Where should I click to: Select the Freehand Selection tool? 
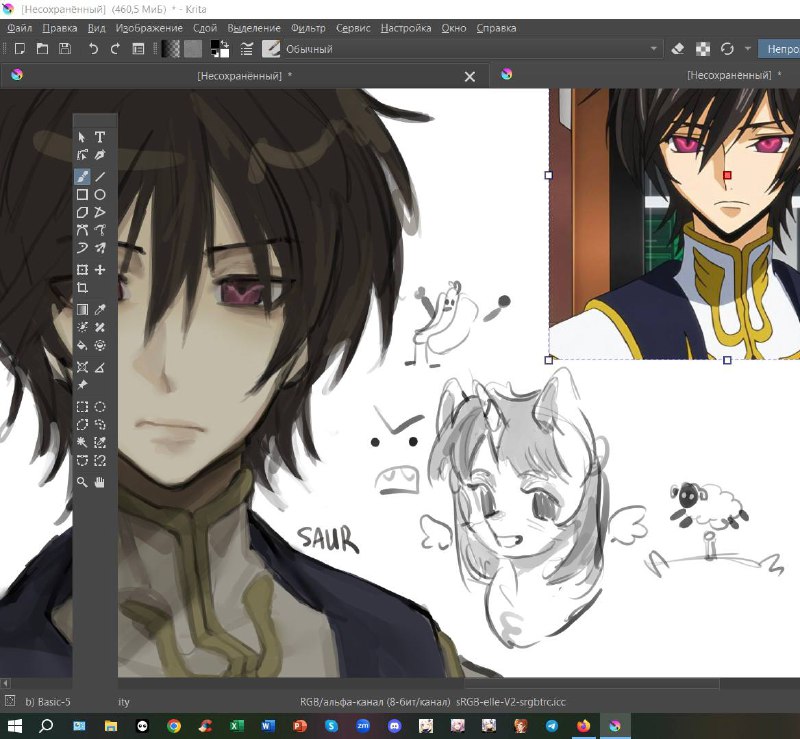click(100, 425)
